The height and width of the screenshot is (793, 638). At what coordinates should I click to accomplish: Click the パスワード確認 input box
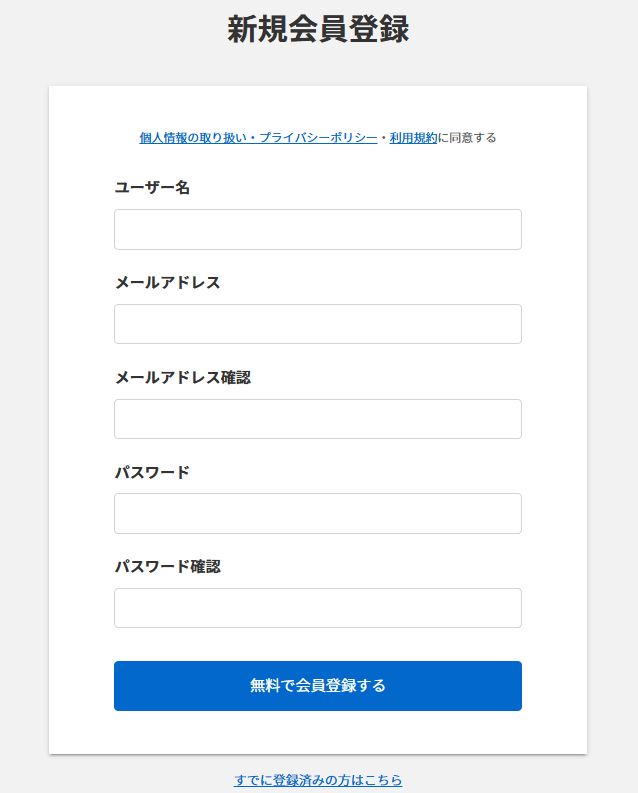pyautogui.click(x=318, y=608)
